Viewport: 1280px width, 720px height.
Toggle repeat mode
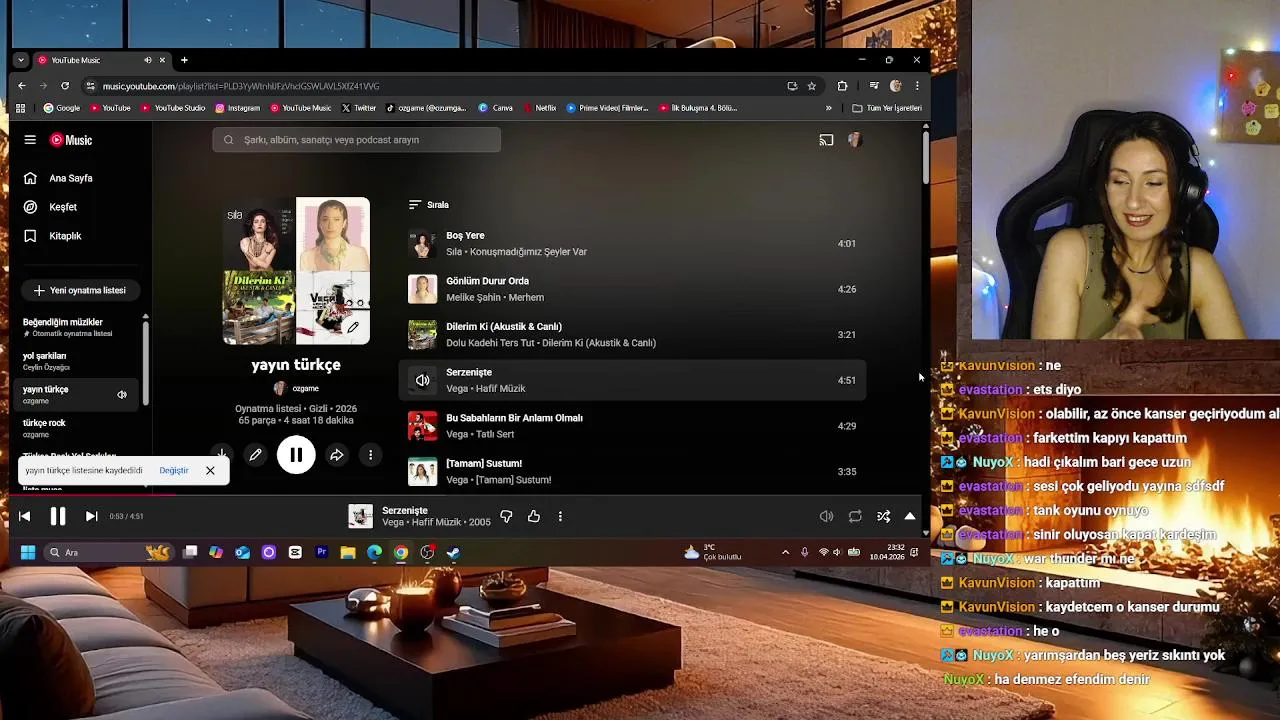coord(855,516)
